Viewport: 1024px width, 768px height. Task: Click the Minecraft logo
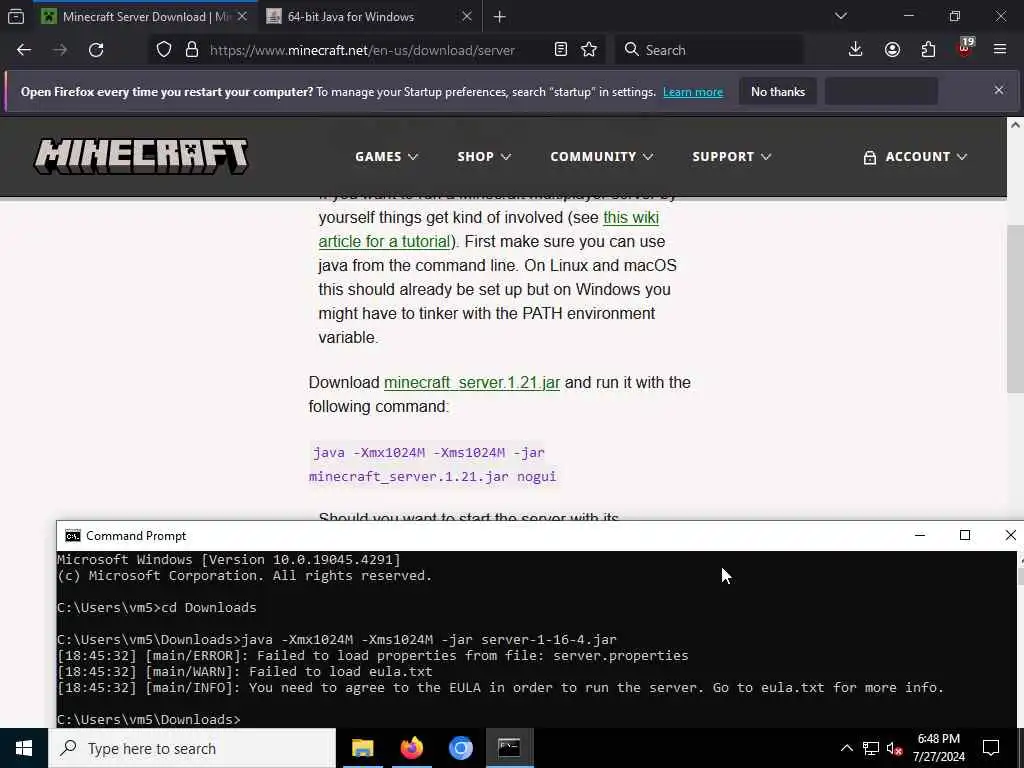[x=141, y=156]
